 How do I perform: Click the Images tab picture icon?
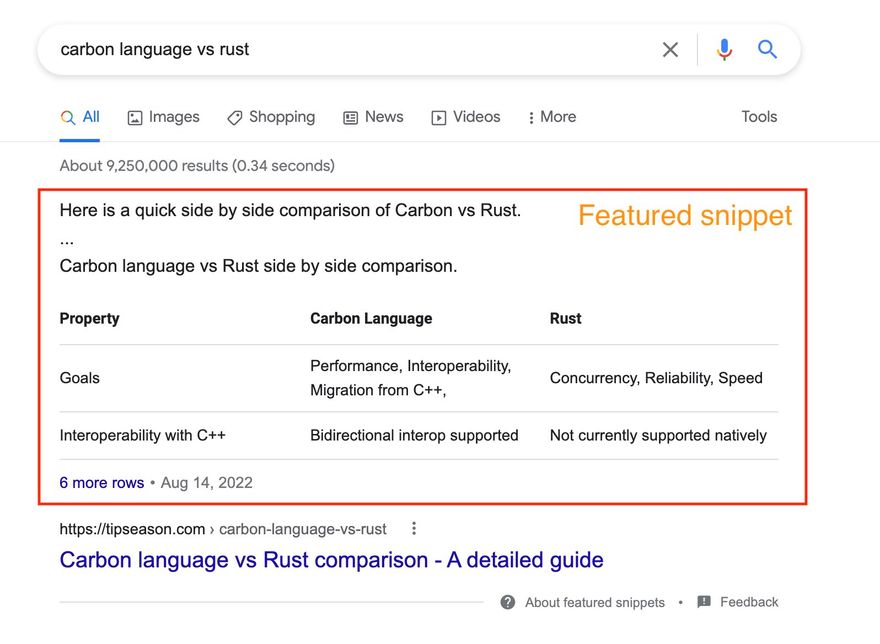tap(135, 118)
